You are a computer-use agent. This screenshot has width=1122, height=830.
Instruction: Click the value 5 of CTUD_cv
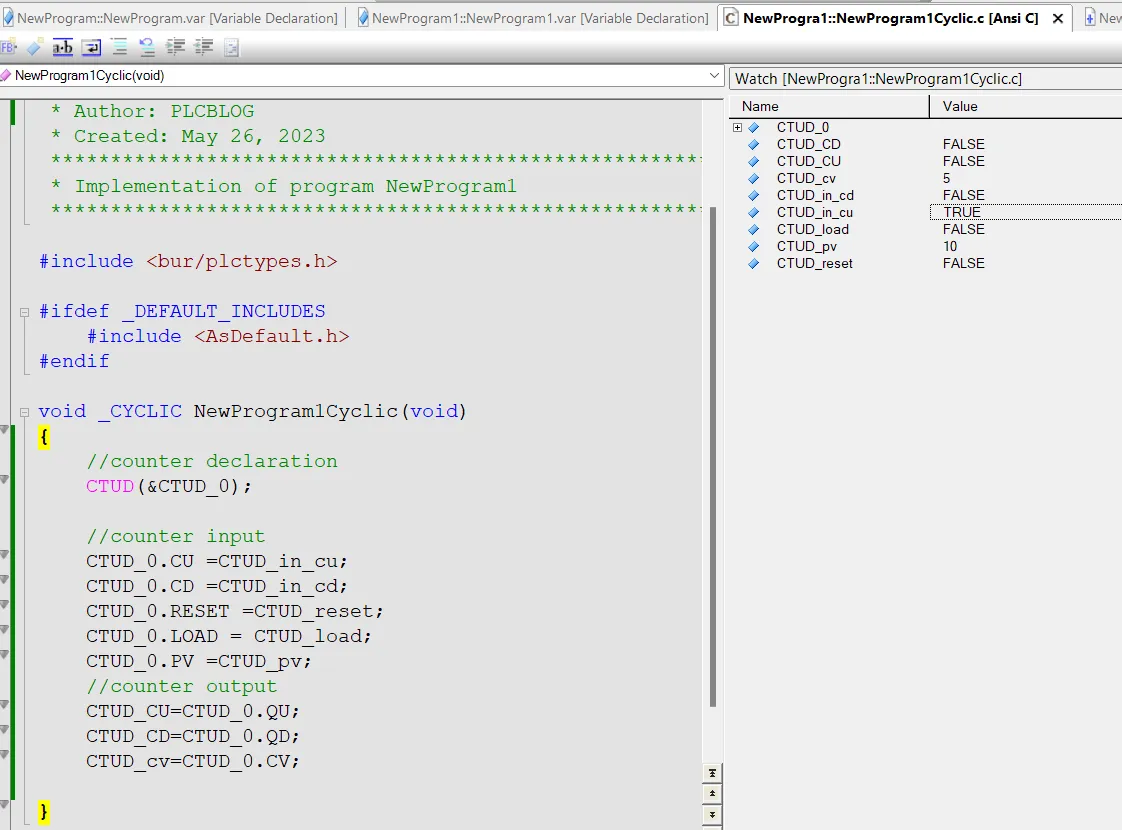(x=946, y=179)
